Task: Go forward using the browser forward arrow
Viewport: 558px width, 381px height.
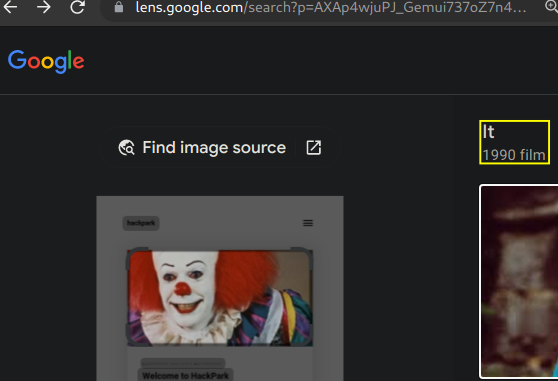Action: tap(43, 7)
